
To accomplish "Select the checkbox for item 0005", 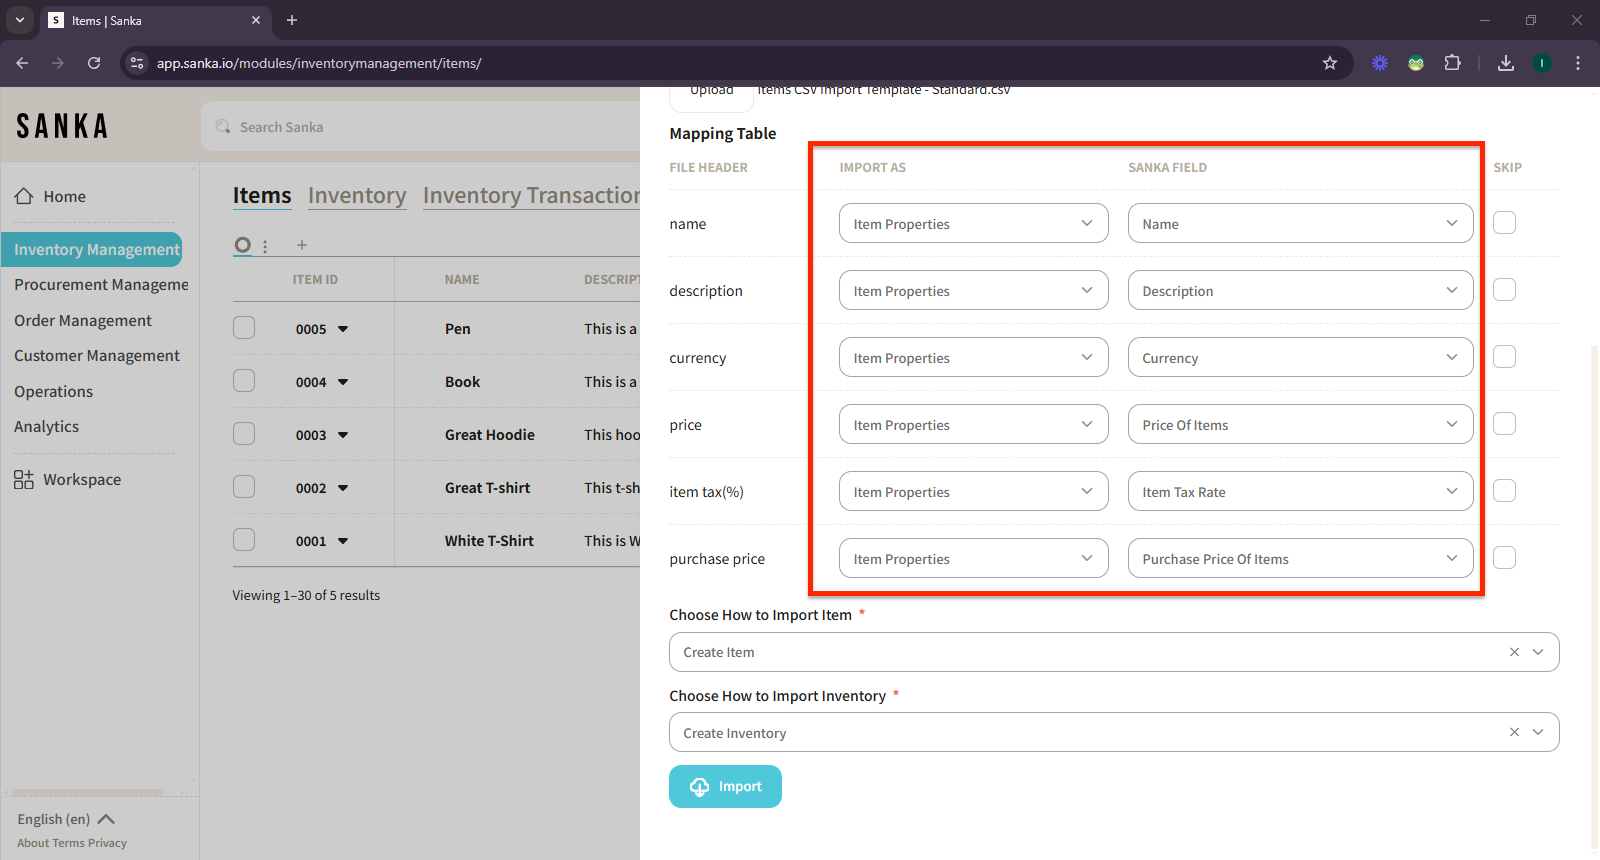I will pos(244,328).
